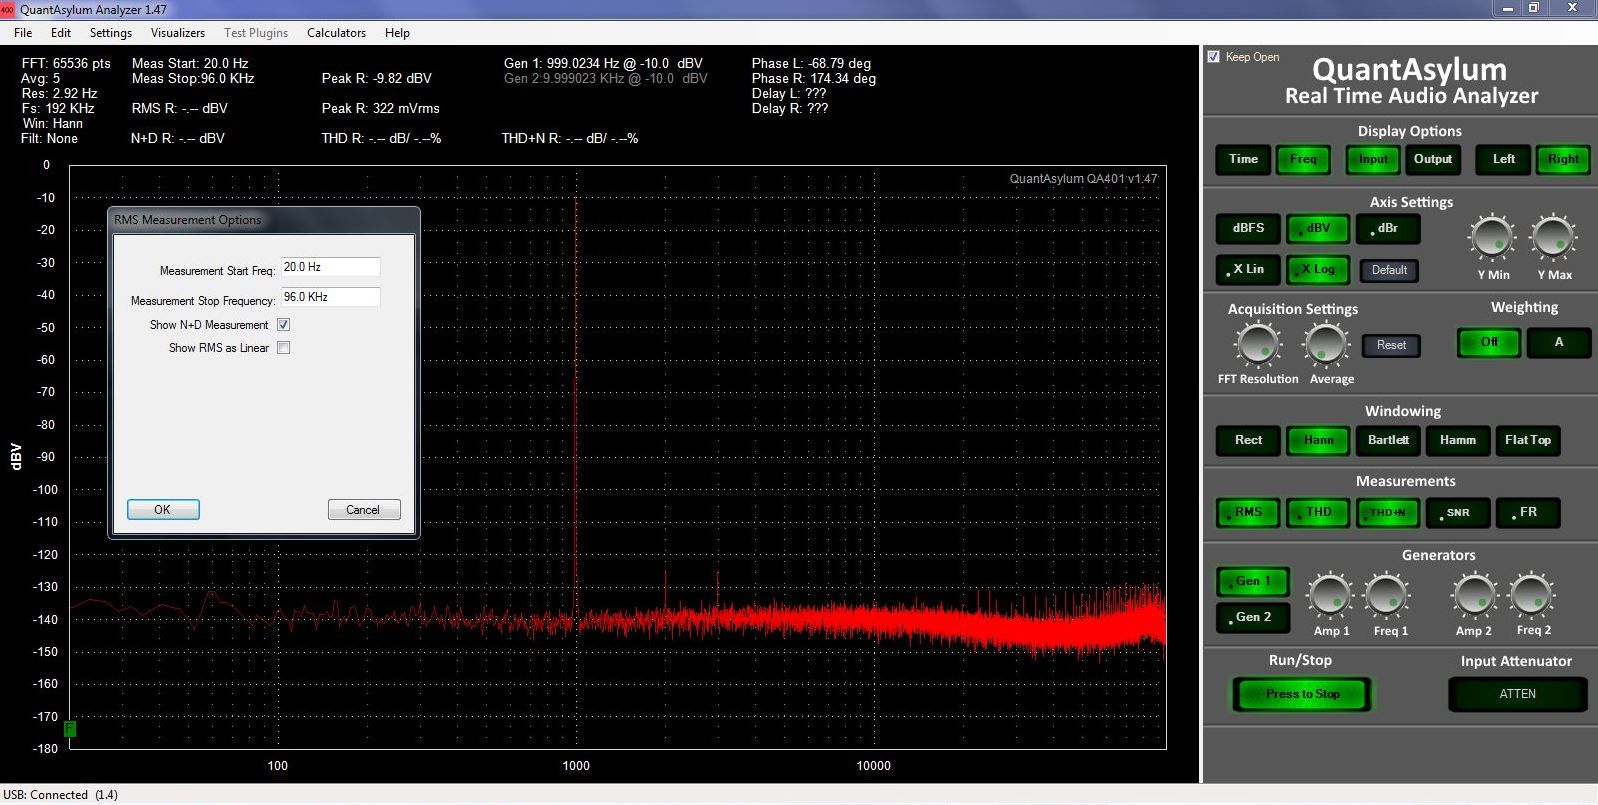Enable A weighting
The height and width of the screenshot is (805, 1598).
coord(1558,343)
